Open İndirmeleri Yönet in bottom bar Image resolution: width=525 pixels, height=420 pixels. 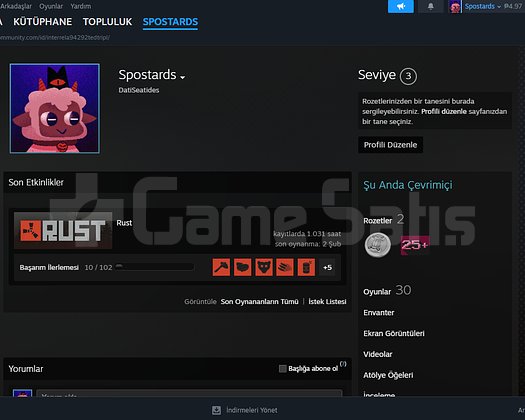pos(252,410)
